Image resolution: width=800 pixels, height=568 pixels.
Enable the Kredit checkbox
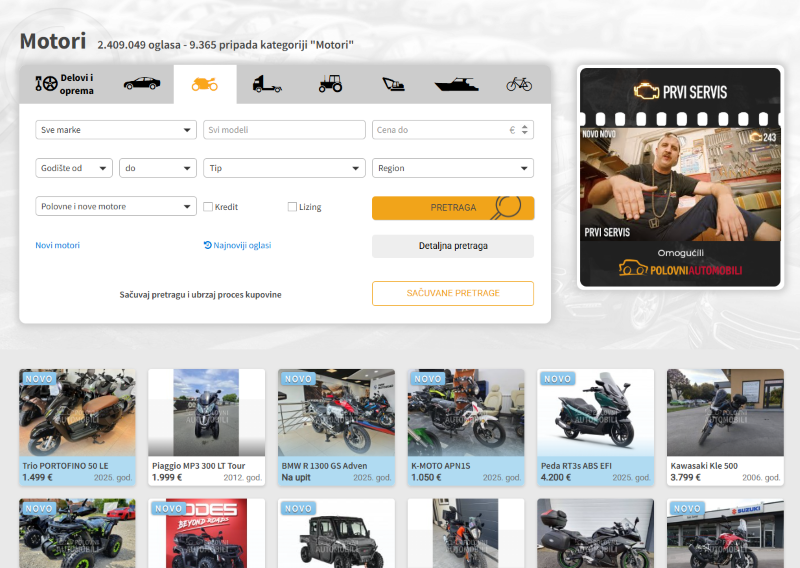[x=208, y=207]
